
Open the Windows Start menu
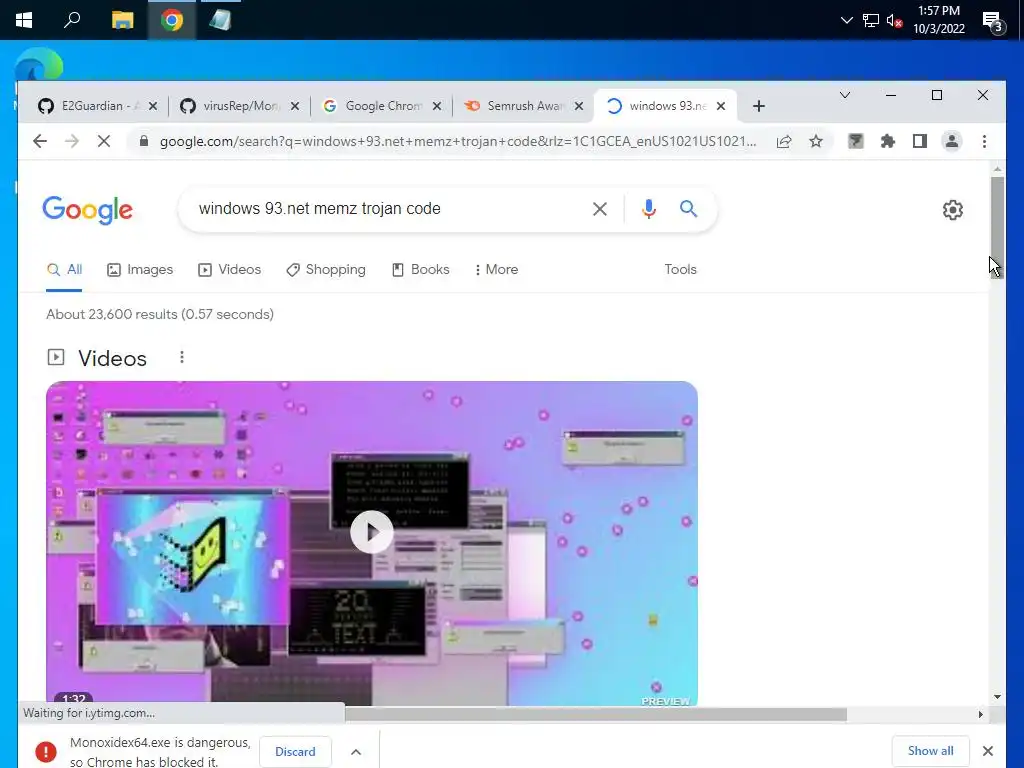24,20
